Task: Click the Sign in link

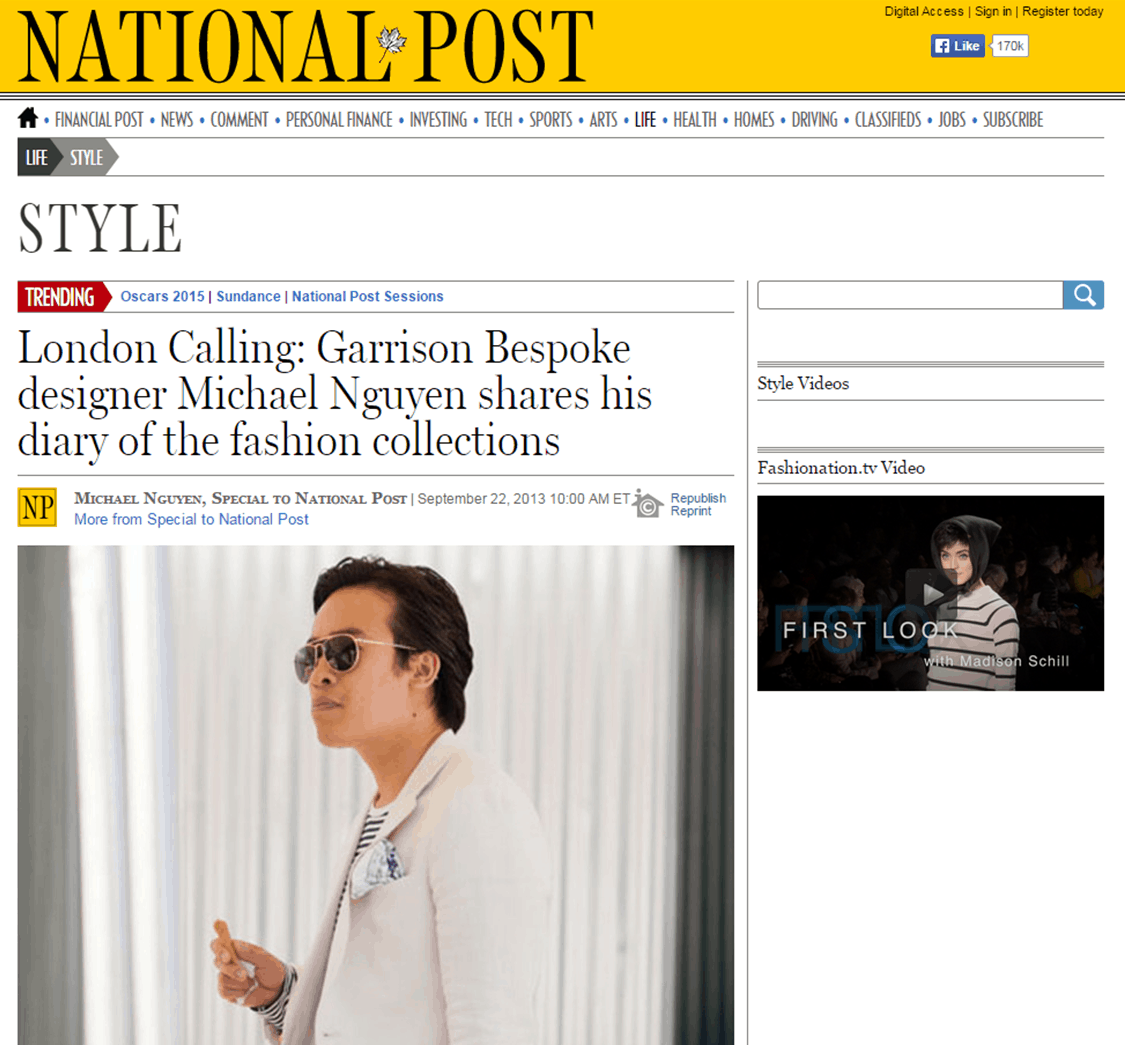Action: point(993,11)
